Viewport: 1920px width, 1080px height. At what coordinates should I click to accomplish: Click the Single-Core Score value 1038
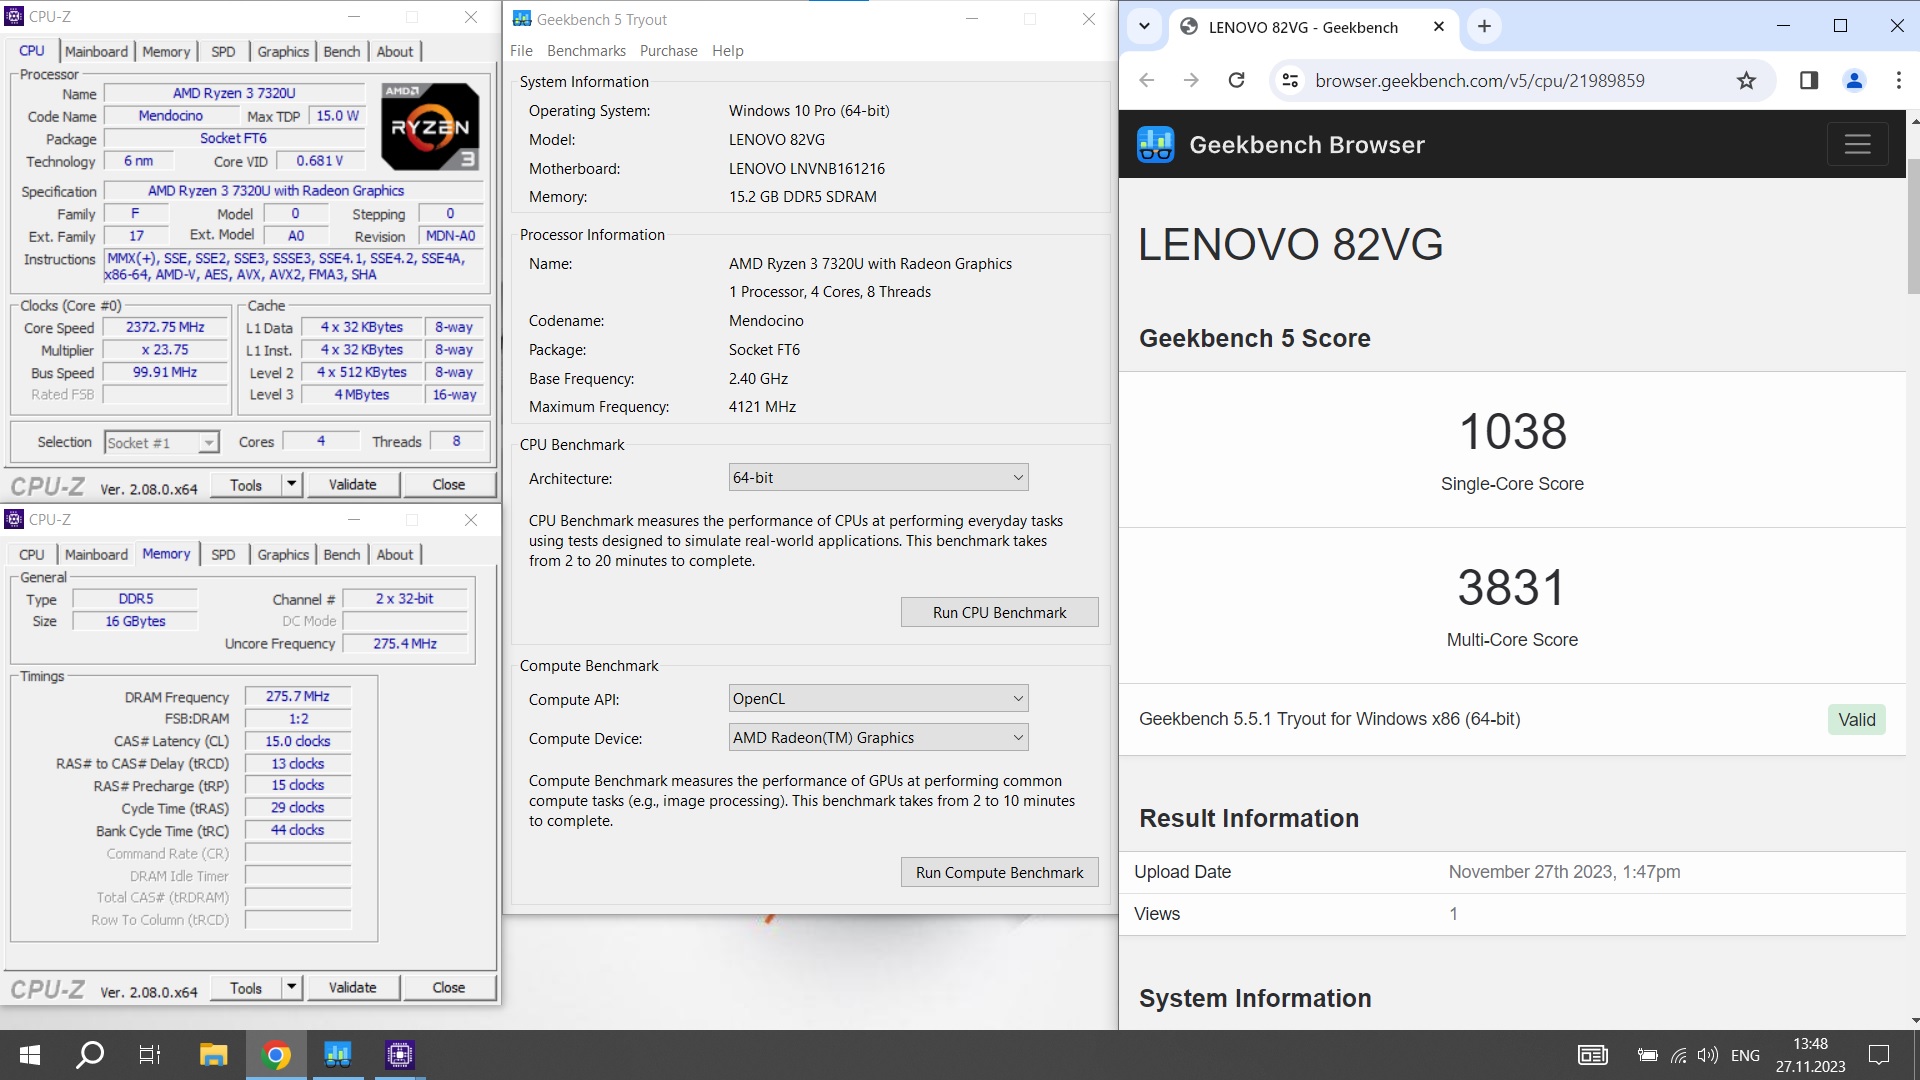1512,432
